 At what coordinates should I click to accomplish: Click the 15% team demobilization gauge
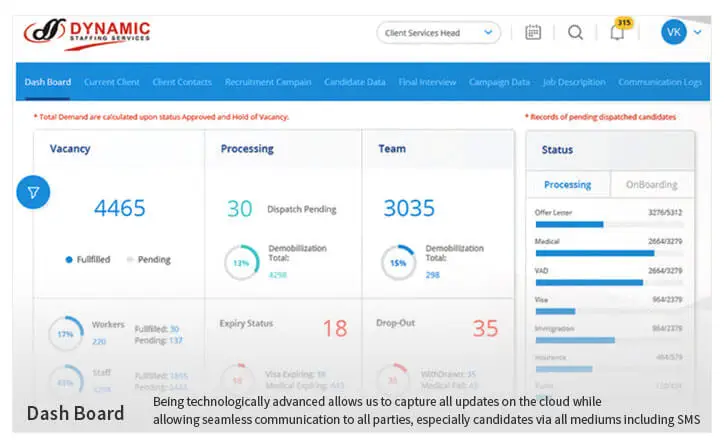click(x=398, y=262)
